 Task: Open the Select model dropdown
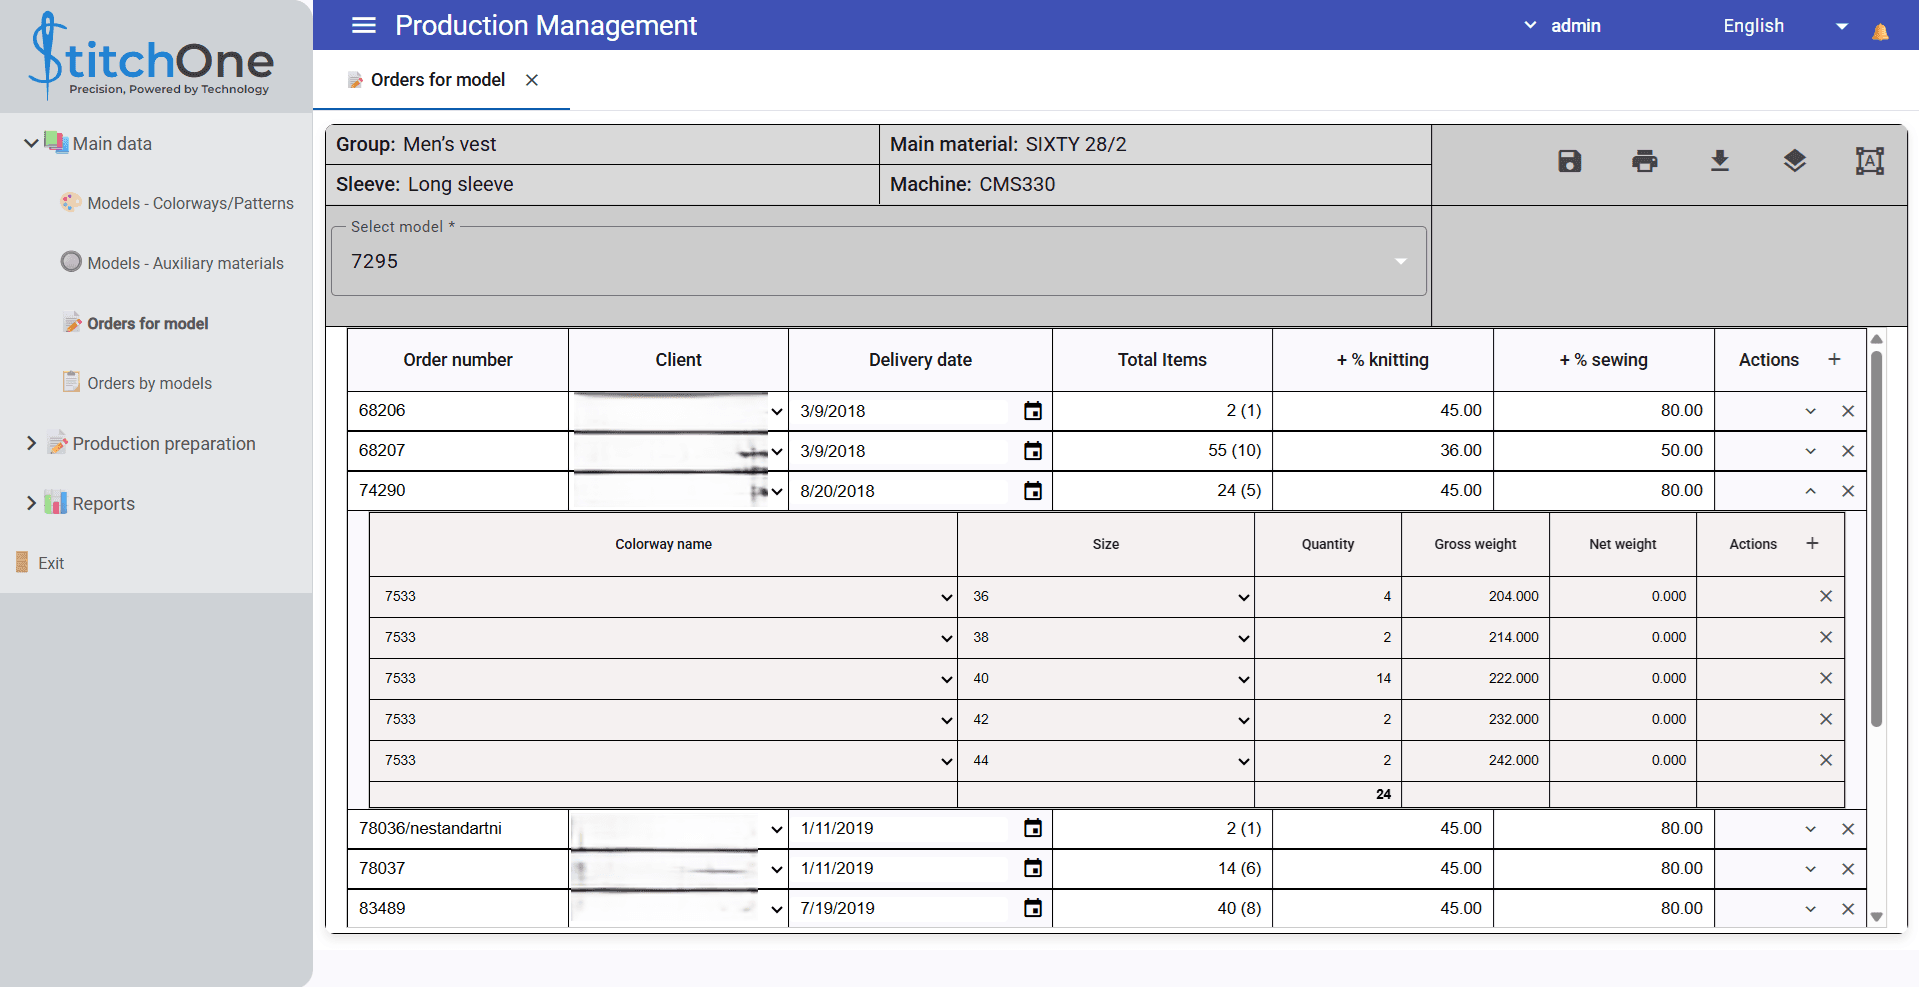[x=878, y=261]
